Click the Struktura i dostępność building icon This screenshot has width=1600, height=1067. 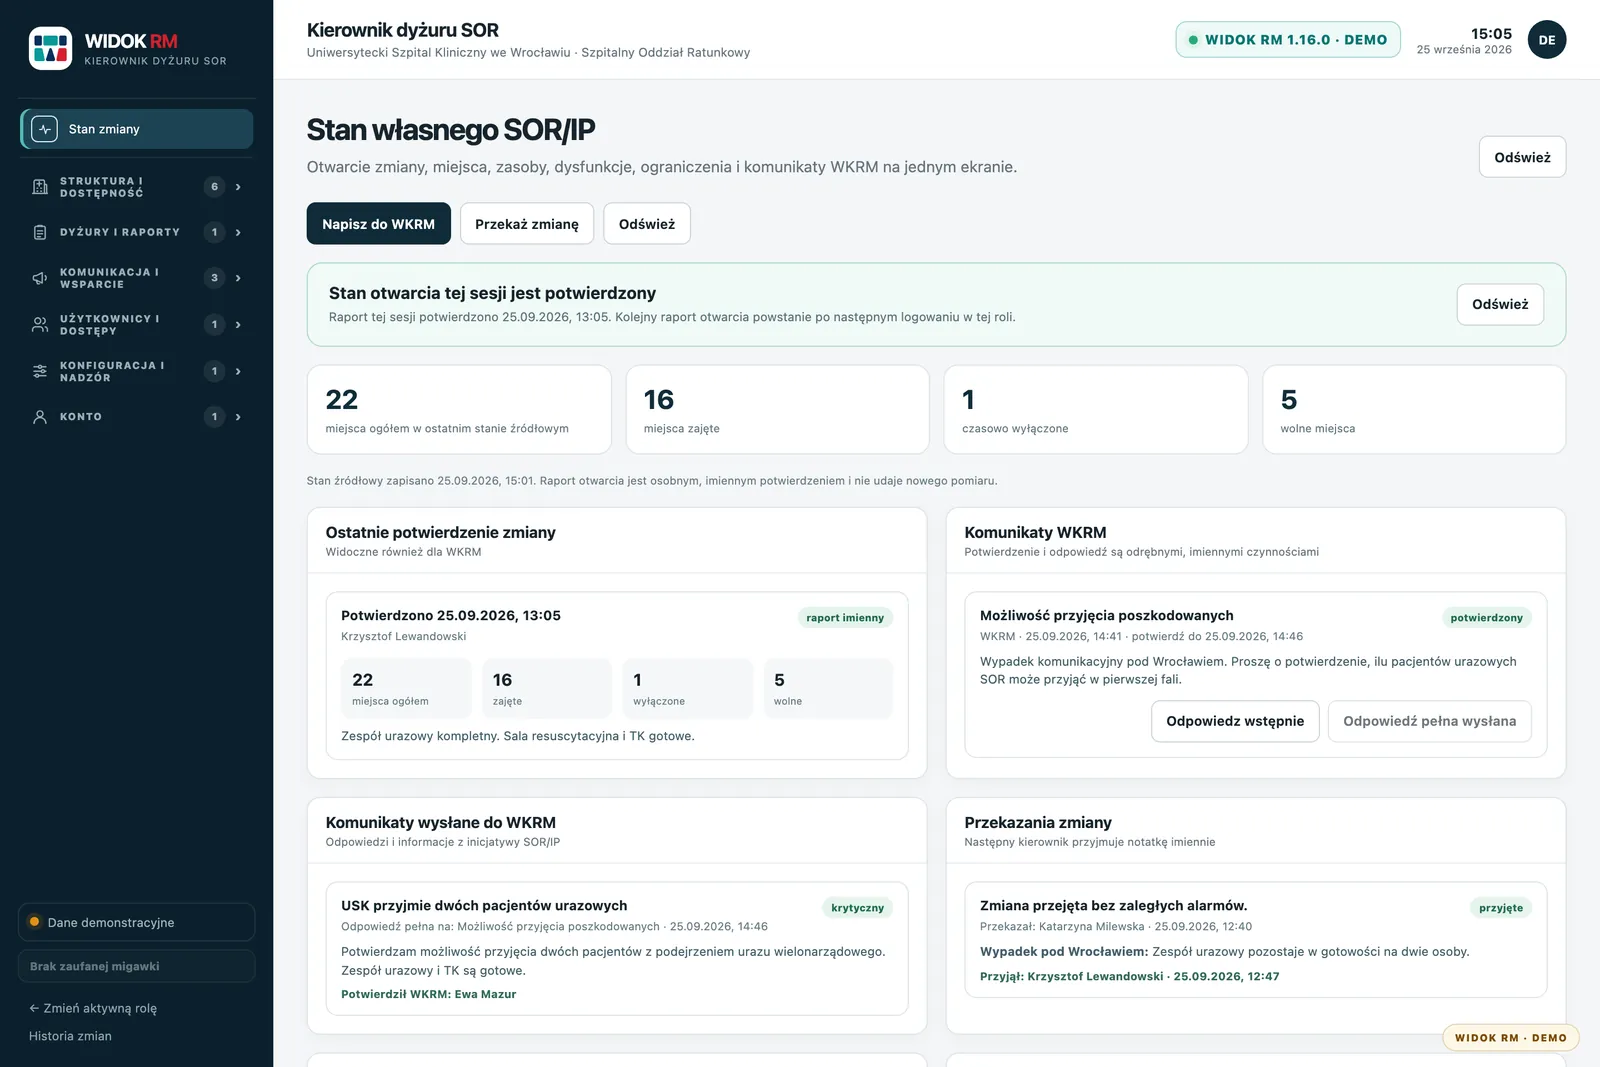pos(40,187)
